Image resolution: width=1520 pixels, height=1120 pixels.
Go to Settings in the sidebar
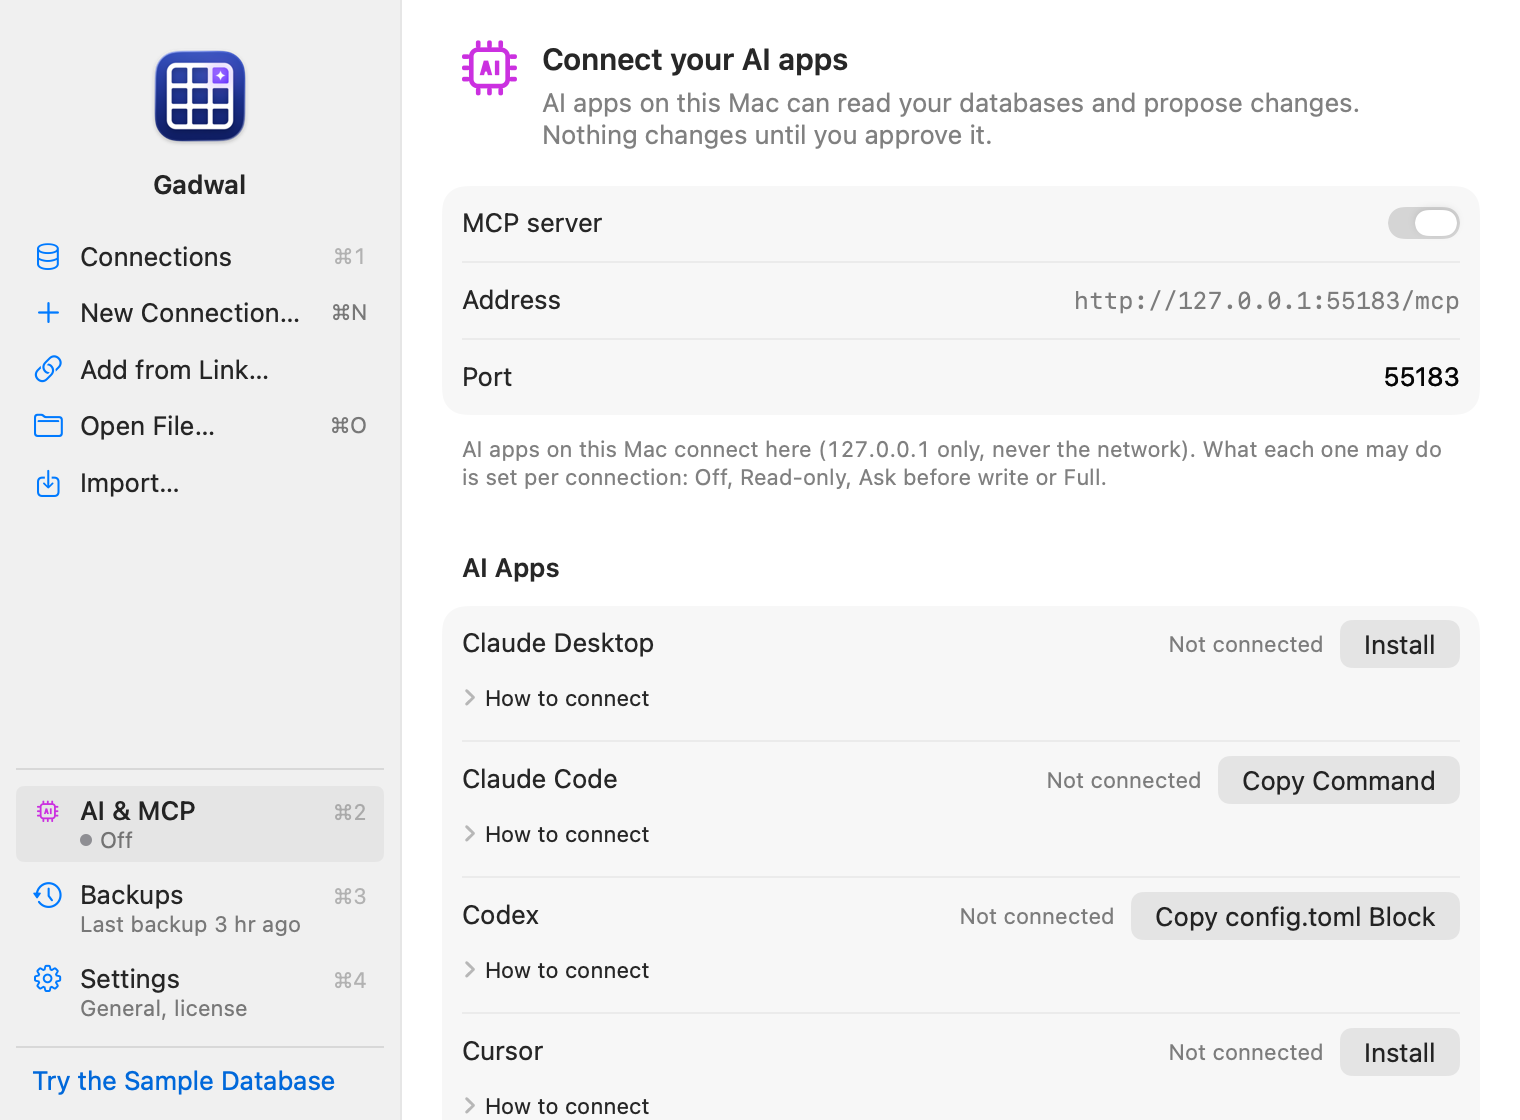click(200, 992)
